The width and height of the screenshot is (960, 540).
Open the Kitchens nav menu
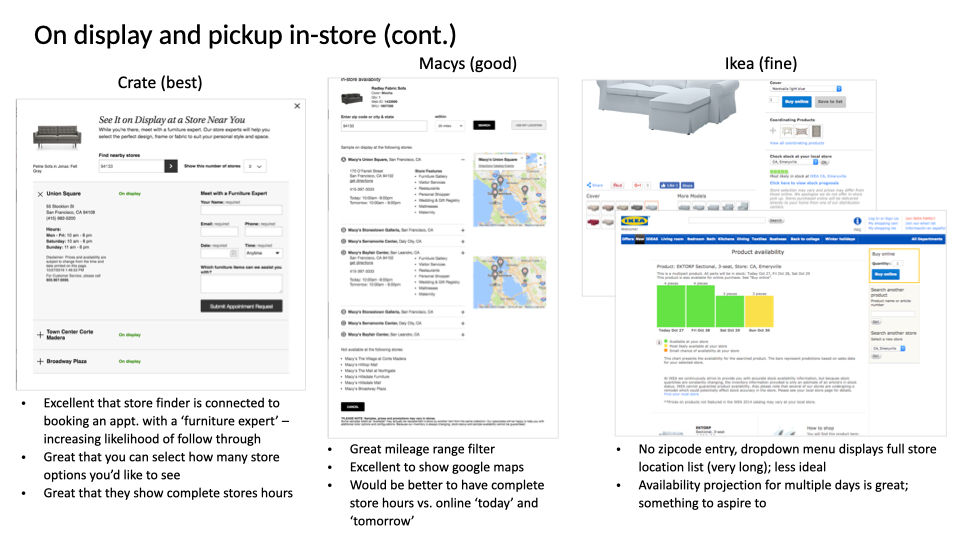[x=726, y=239]
